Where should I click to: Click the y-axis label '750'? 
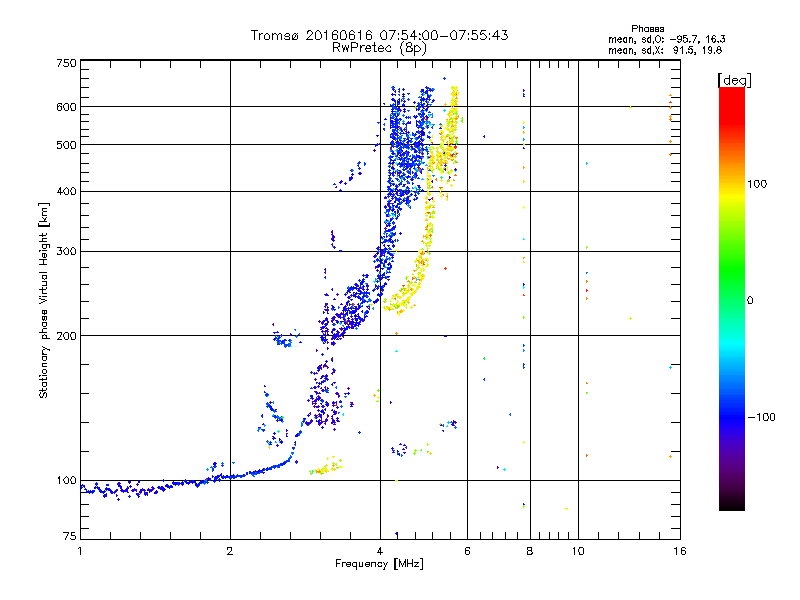coord(66,63)
